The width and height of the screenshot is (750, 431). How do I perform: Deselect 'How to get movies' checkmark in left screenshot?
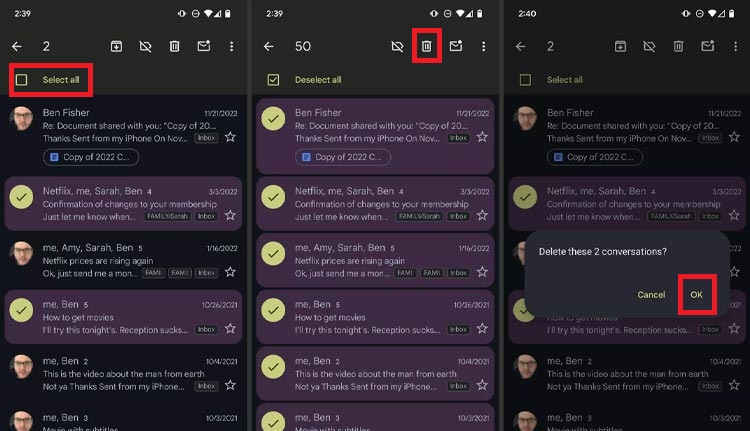(x=21, y=310)
